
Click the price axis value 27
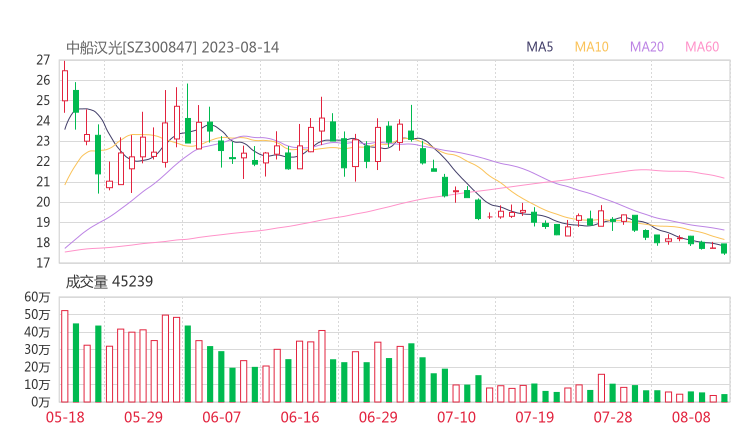(x=43, y=60)
